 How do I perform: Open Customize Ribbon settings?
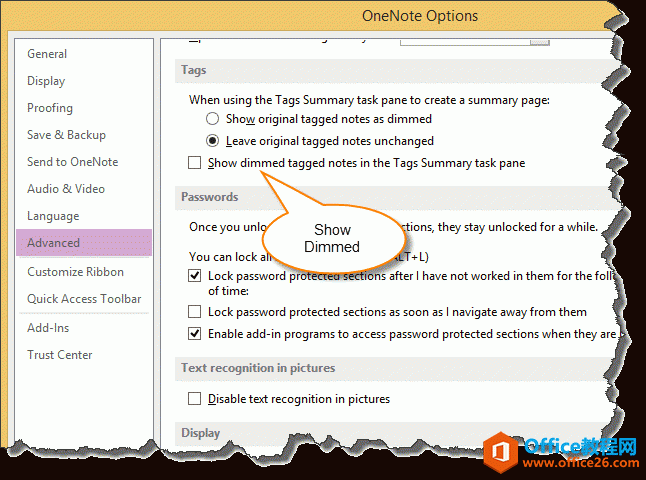(75, 272)
